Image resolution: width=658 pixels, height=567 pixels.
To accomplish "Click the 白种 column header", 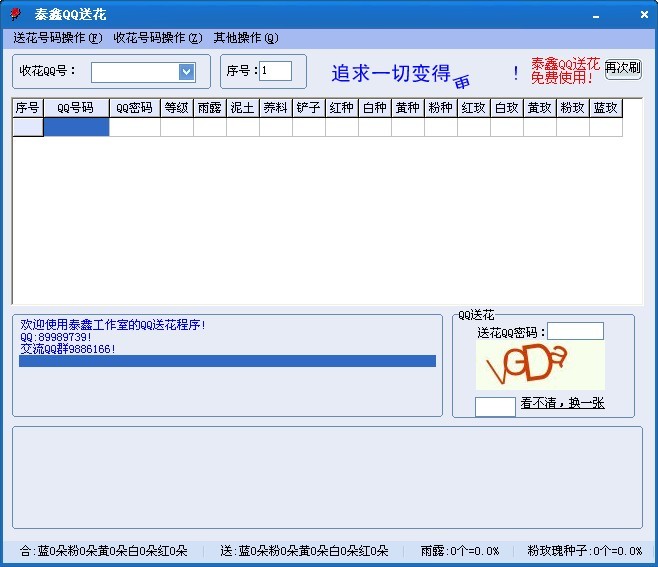I will coord(375,108).
